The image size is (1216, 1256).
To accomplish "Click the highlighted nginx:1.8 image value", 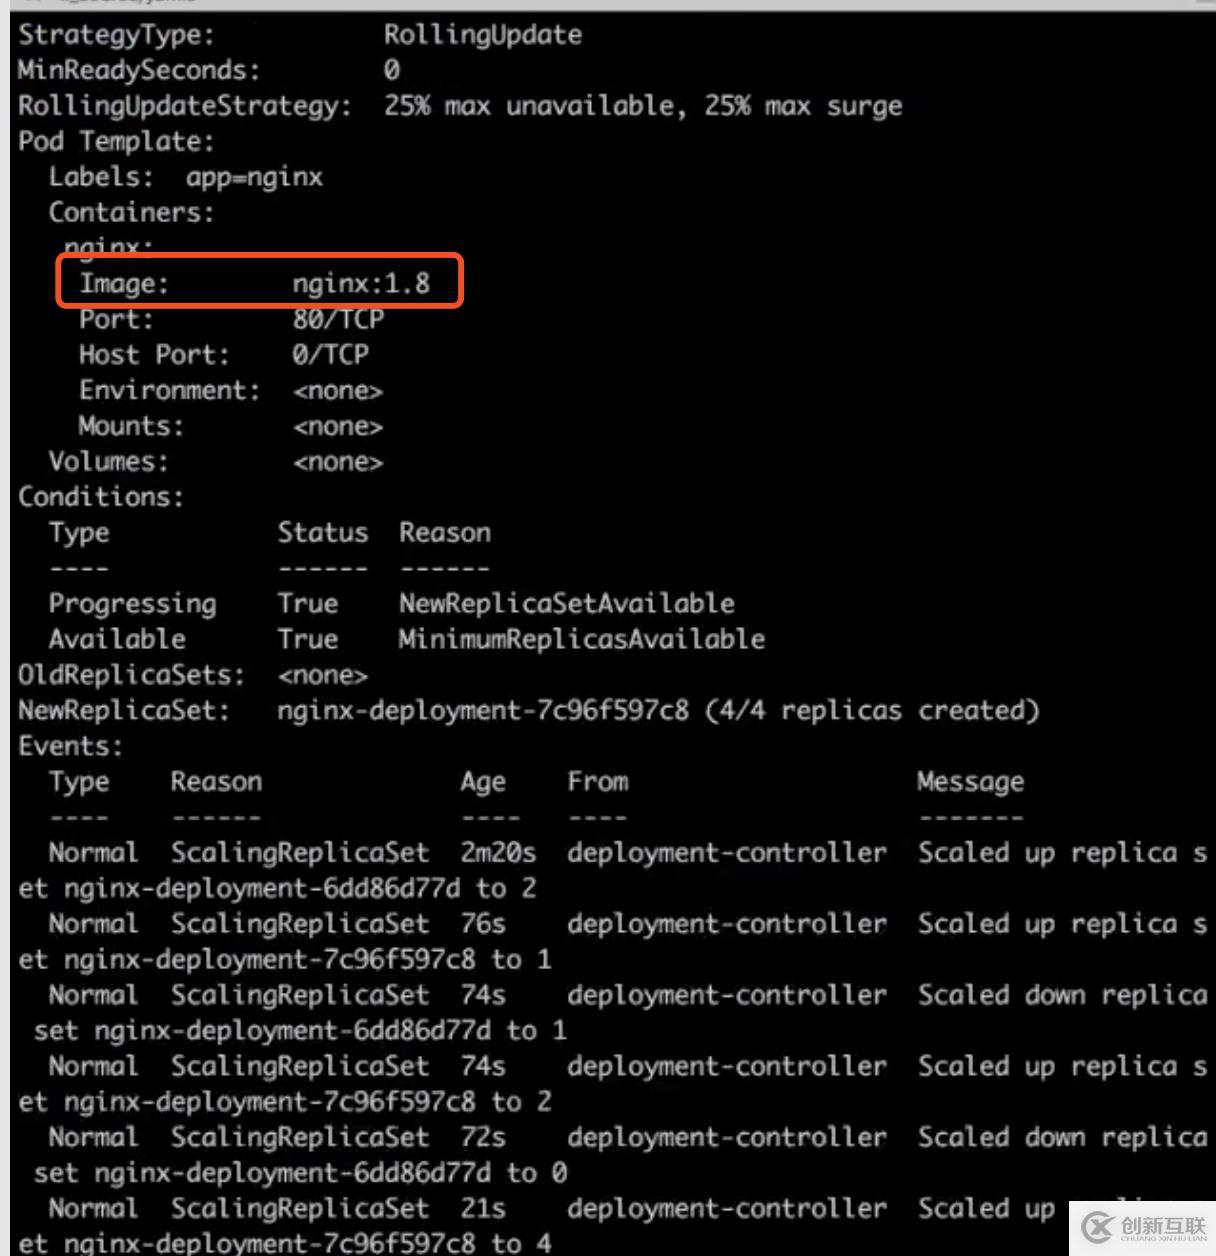I will coord(361,284).
